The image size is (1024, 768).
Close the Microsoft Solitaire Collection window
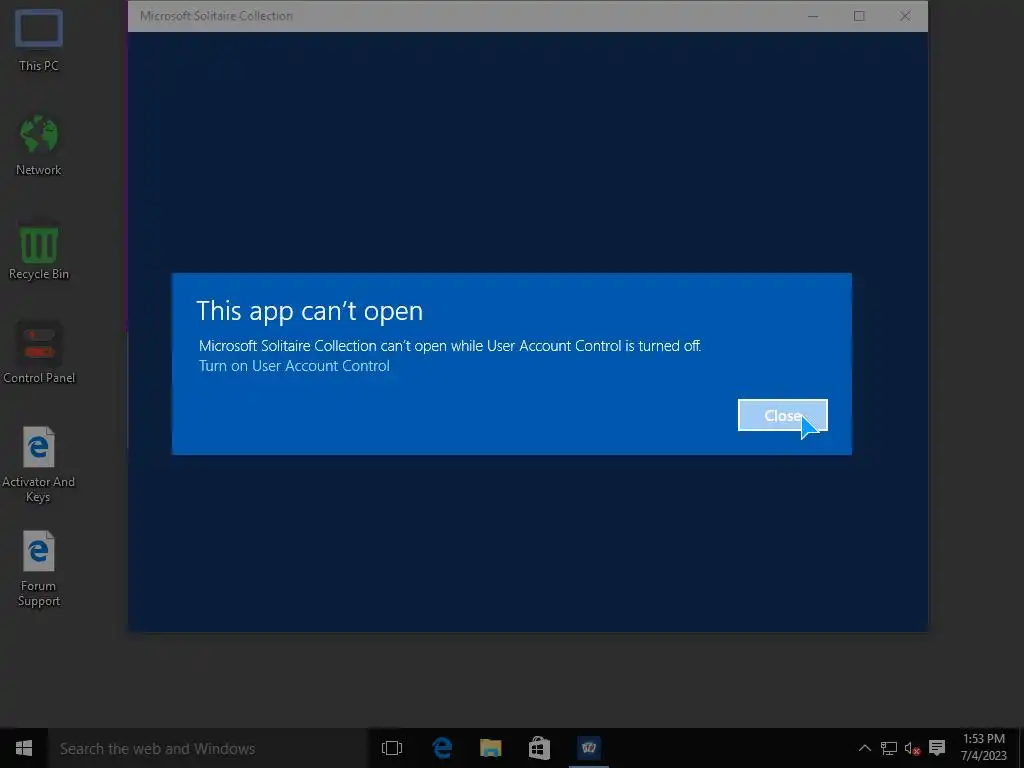pyautogui.click(x=904, y=16)
